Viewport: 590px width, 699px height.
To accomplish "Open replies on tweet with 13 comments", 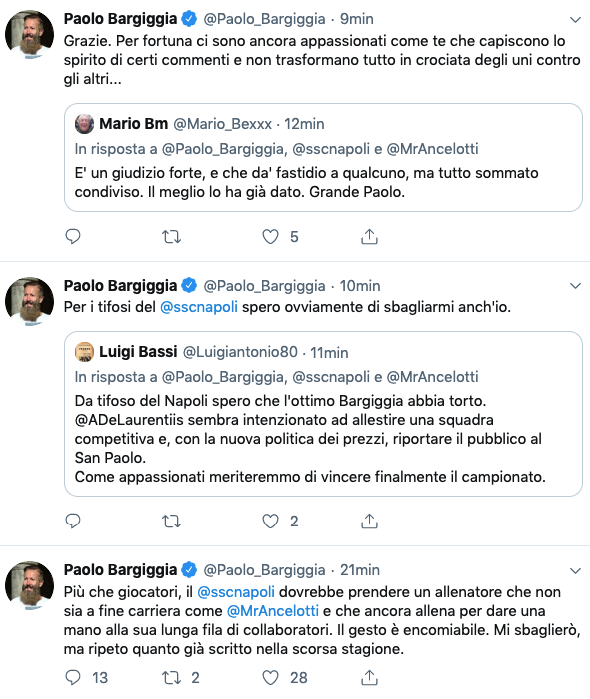I will pos(73,678).
